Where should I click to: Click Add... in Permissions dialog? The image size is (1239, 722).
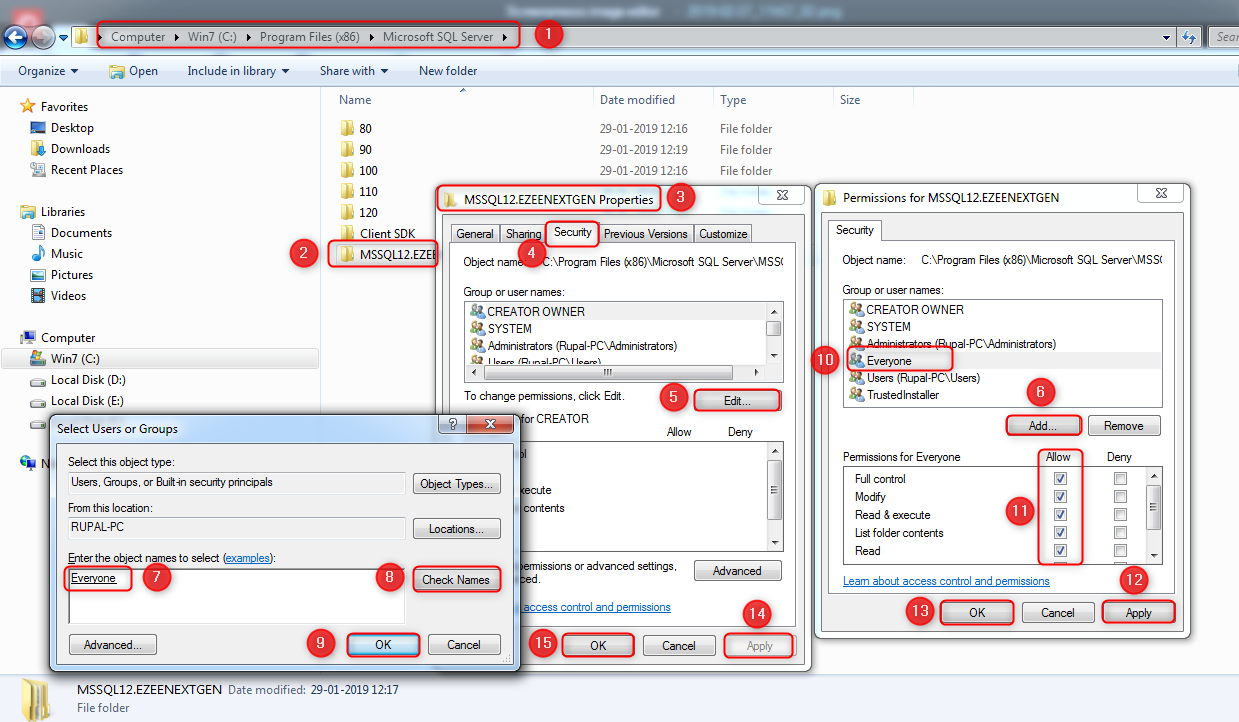pyautogui.click(x=1043, y=426)
